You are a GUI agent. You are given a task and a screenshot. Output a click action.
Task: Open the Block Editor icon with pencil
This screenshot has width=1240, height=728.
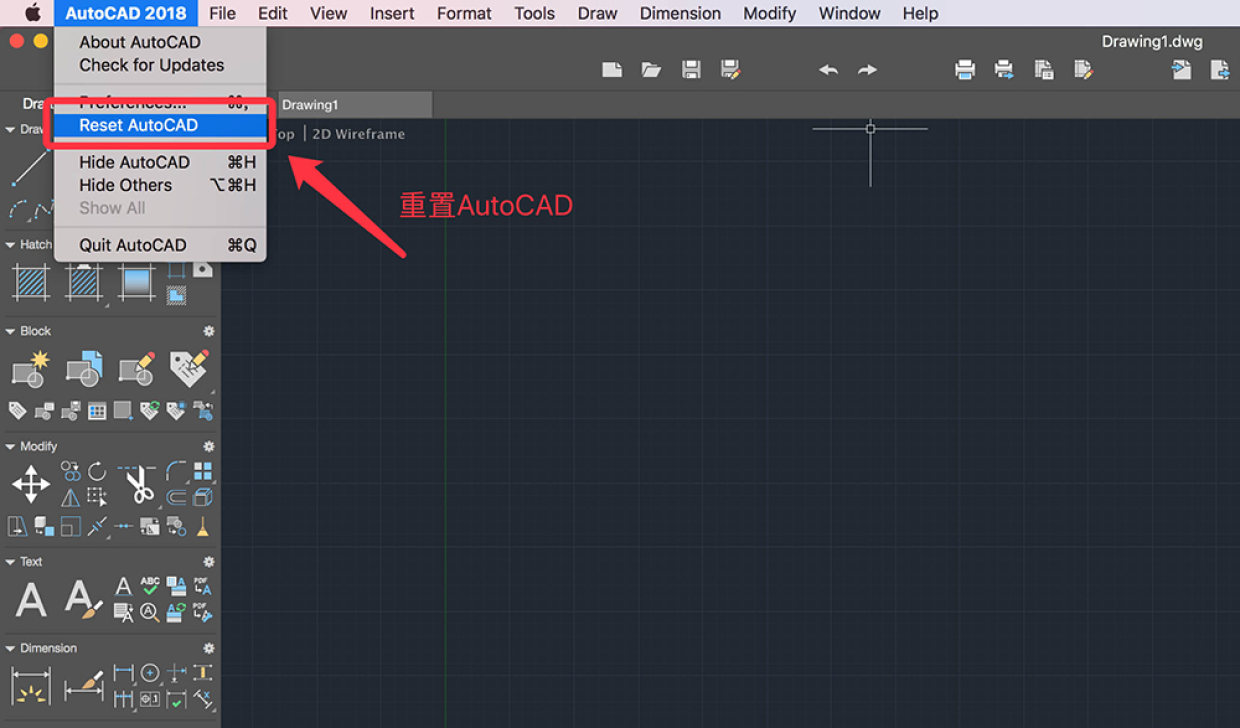point(136,368)
